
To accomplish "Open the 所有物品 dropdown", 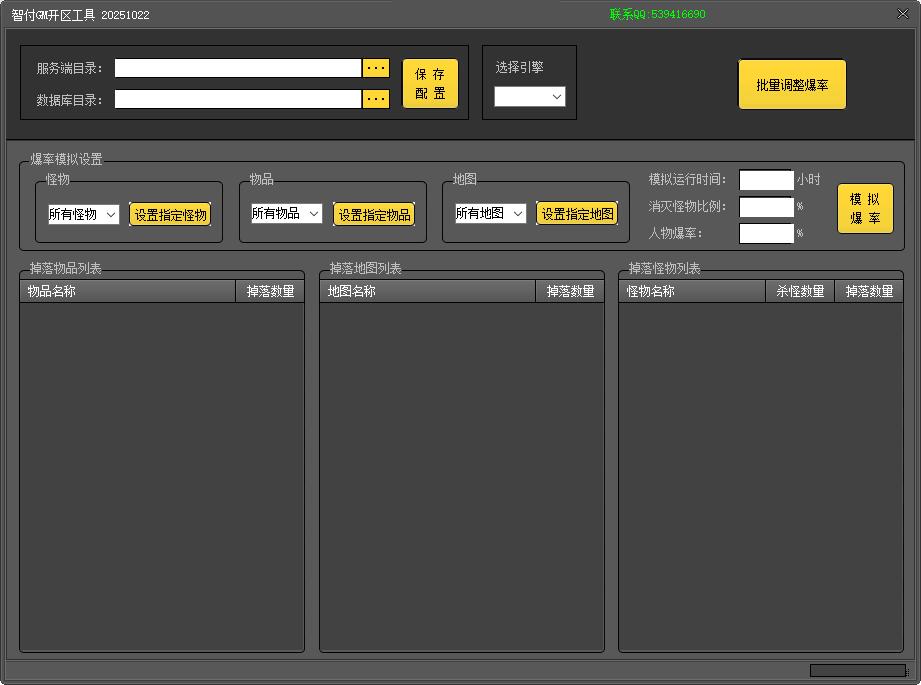I will [x=287, y=213].
